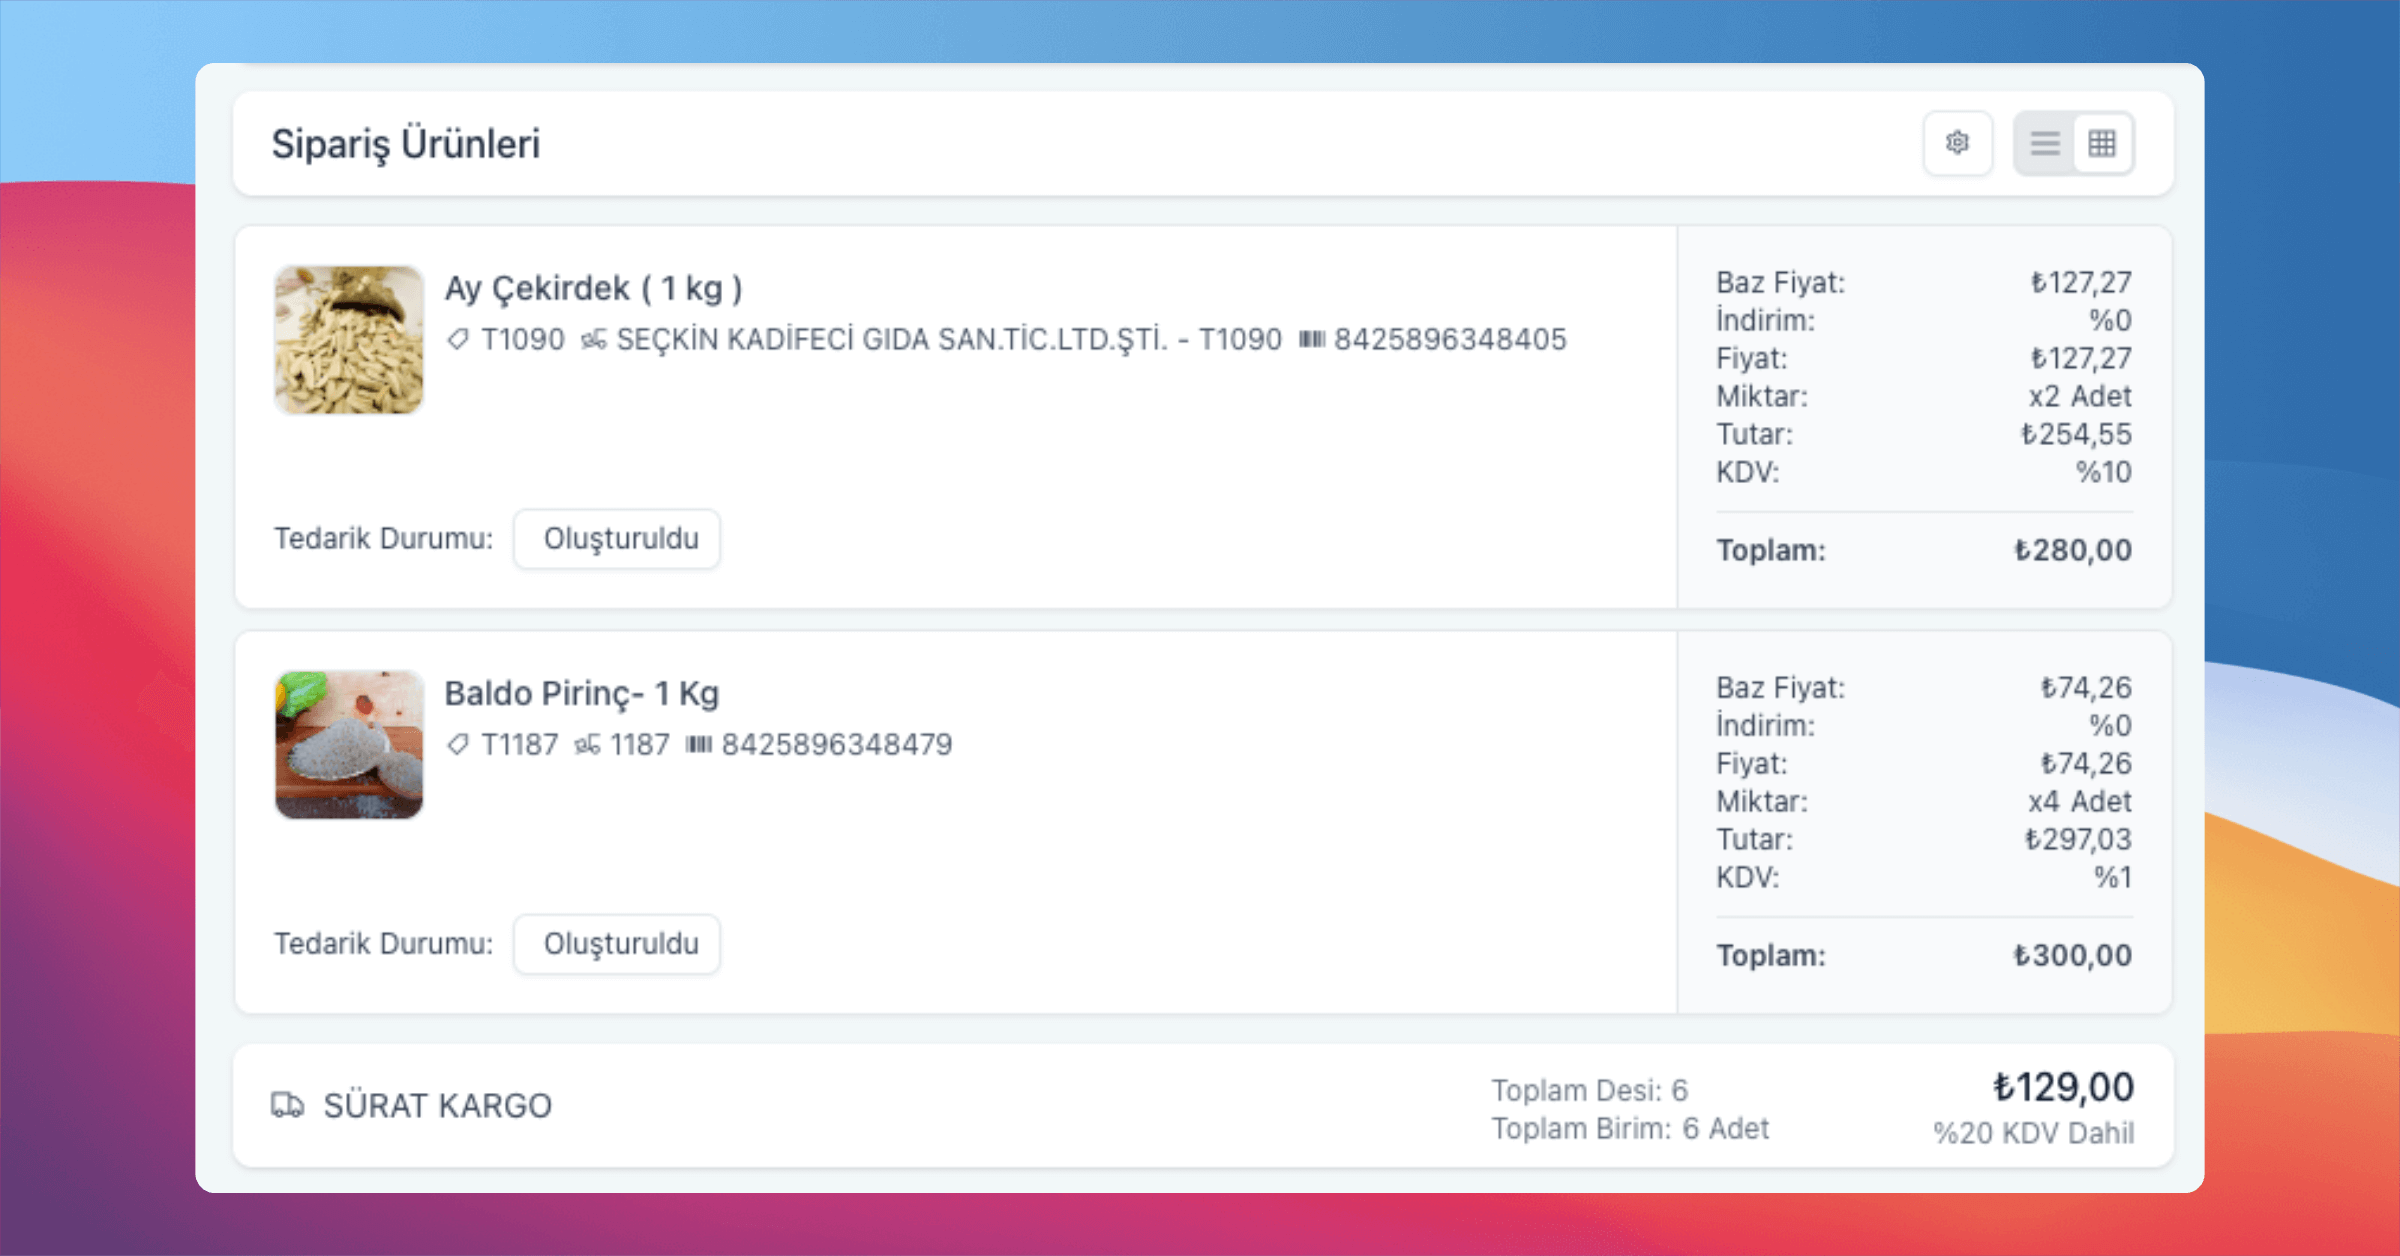Switch to grid view layout
The height and width of the screenshot is (1256, 2400).
click(x=2102, y=143)
